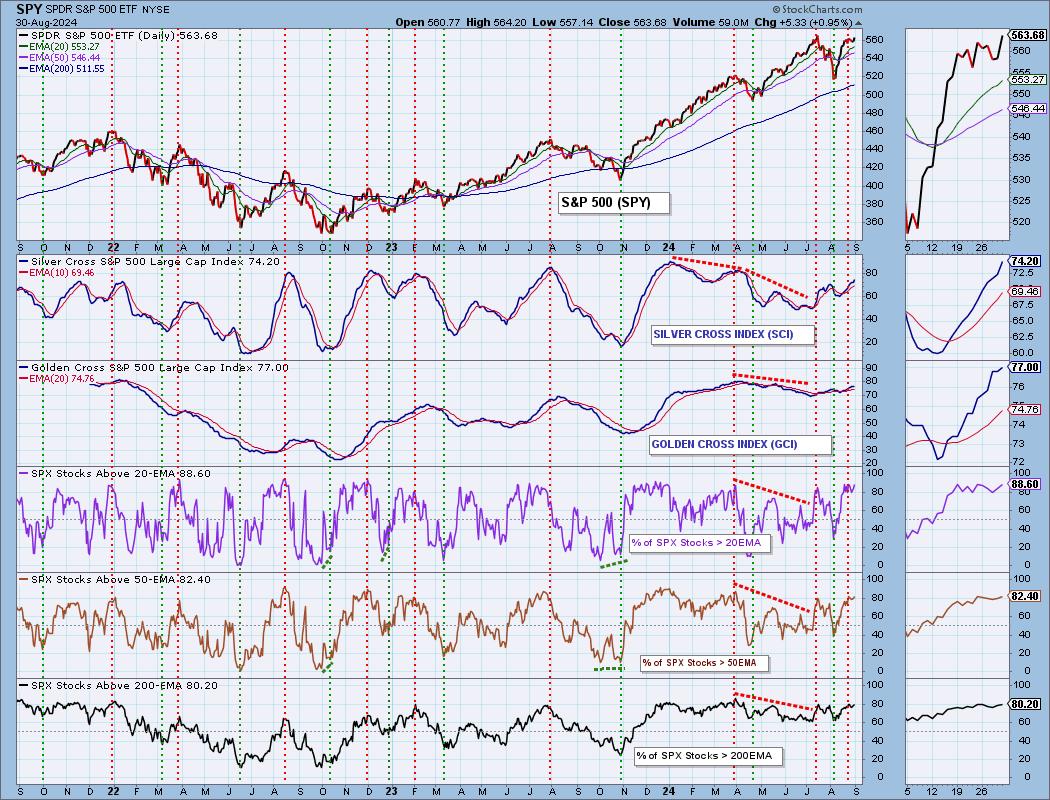Click the 563.68 price tag on the right axis
The image size is (1050, 800).
(x=1028, y=35)
